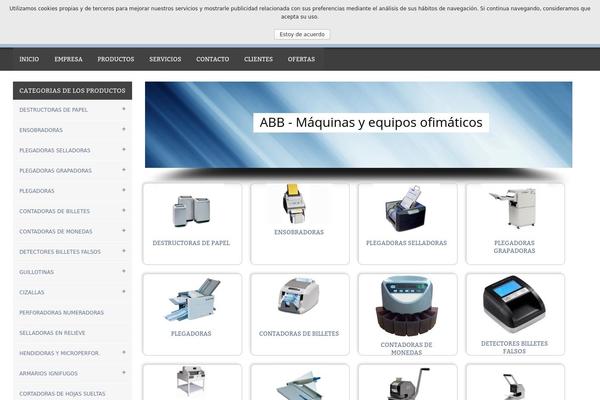The width and height of the screenshot is (600, 400).
Task: Open ENSOBRADORAS card title
Action: 299,232
